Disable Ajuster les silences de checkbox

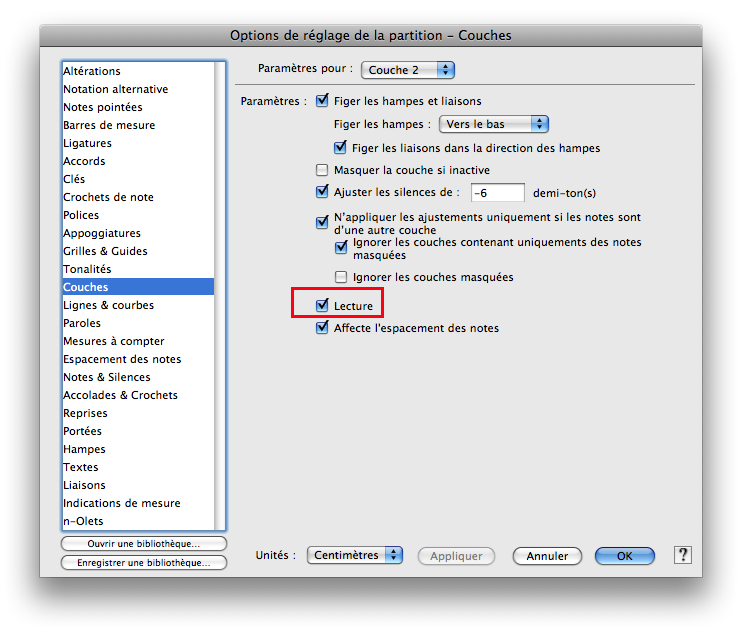click(x=322, y=192)
